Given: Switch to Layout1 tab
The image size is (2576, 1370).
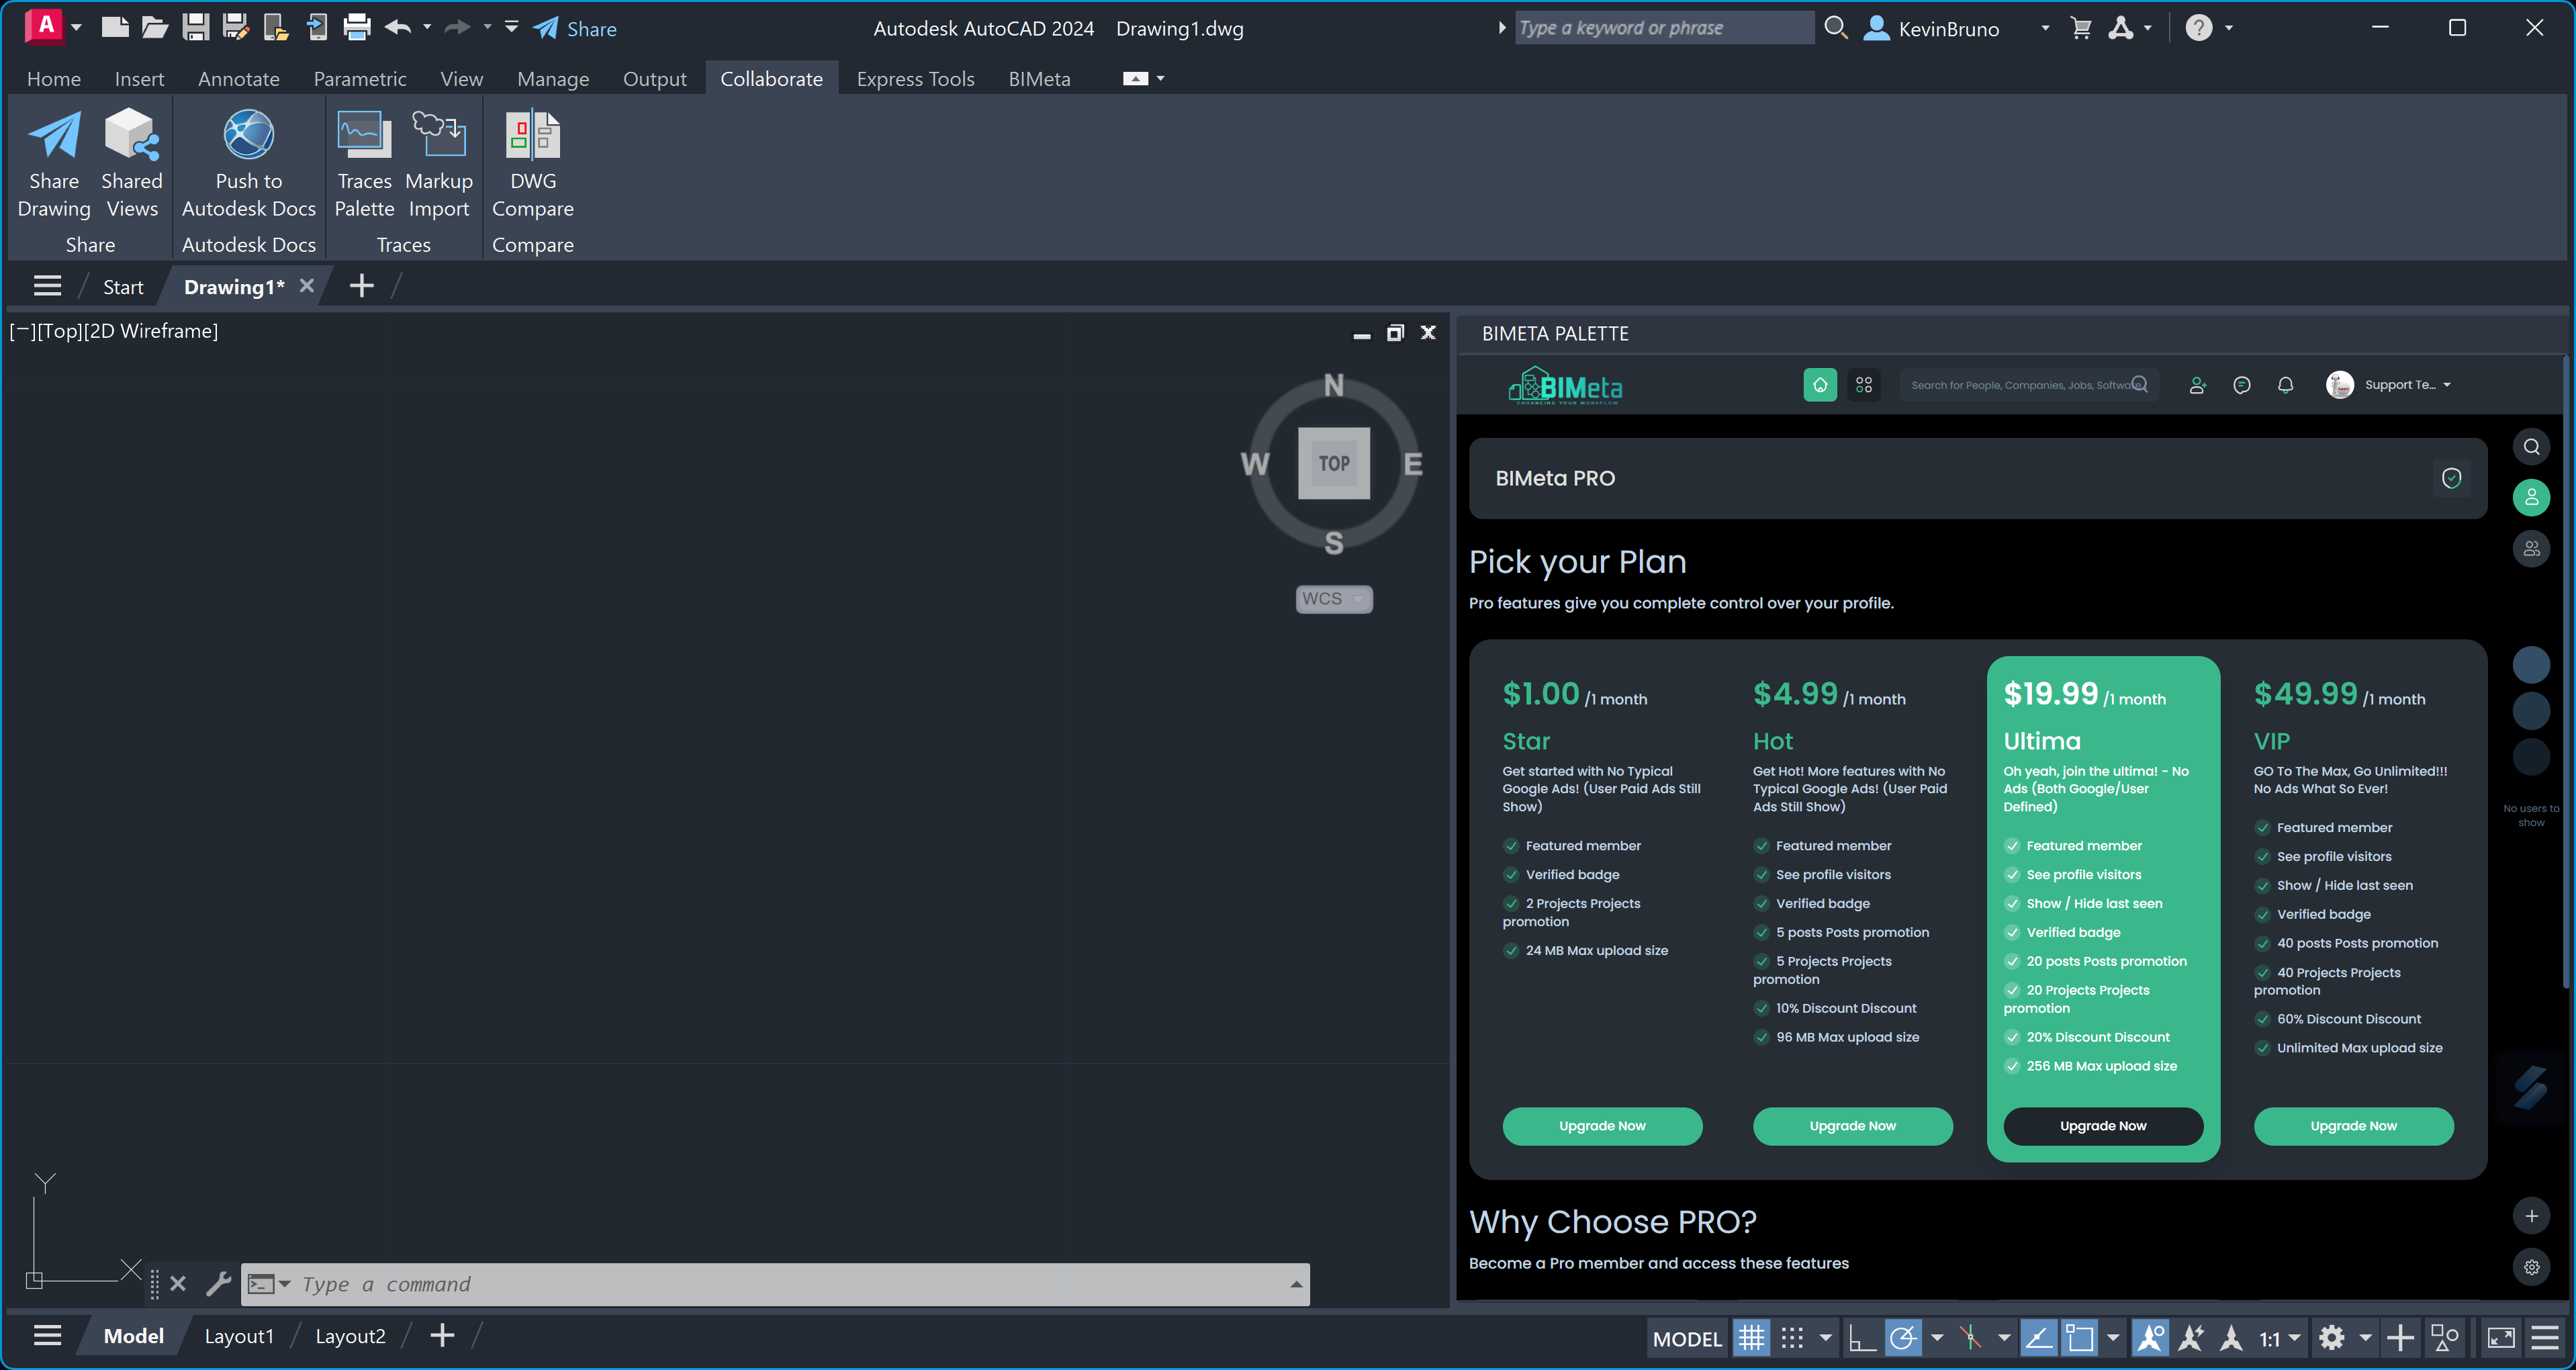Looking at the screenshot, I should [x=239, y=1336].
